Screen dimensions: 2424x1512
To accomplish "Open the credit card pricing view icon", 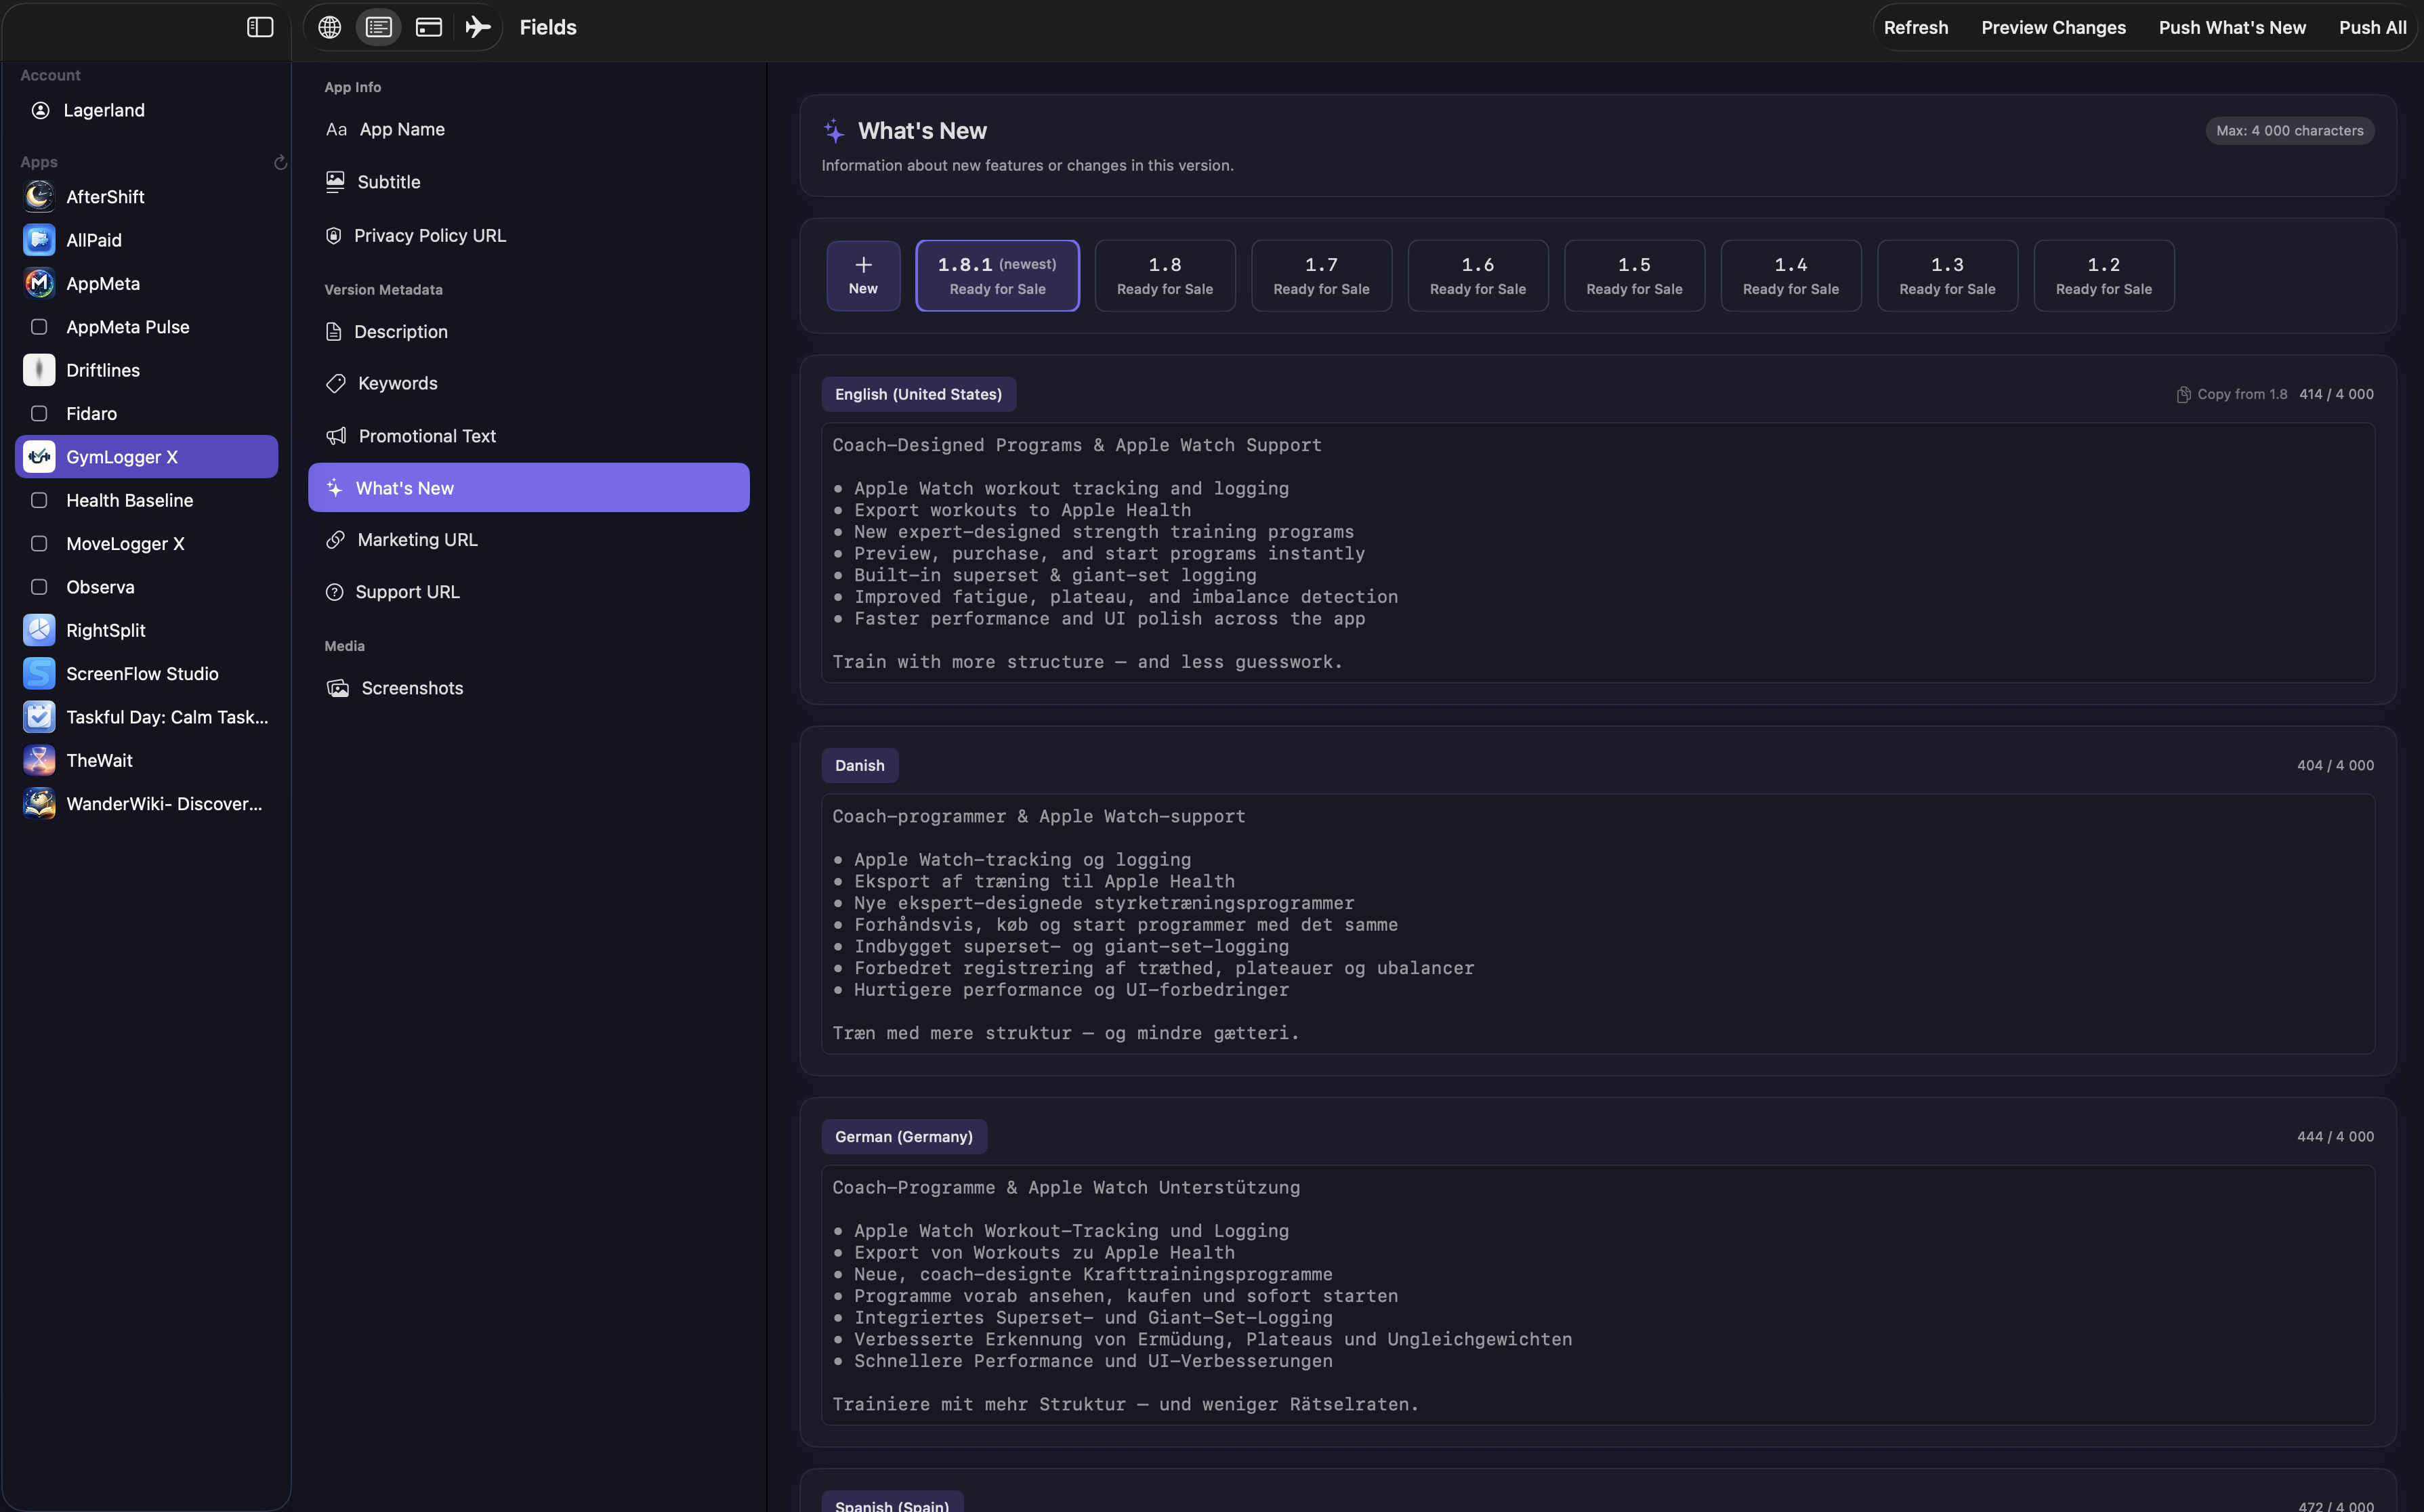I will tap(428, 27).
